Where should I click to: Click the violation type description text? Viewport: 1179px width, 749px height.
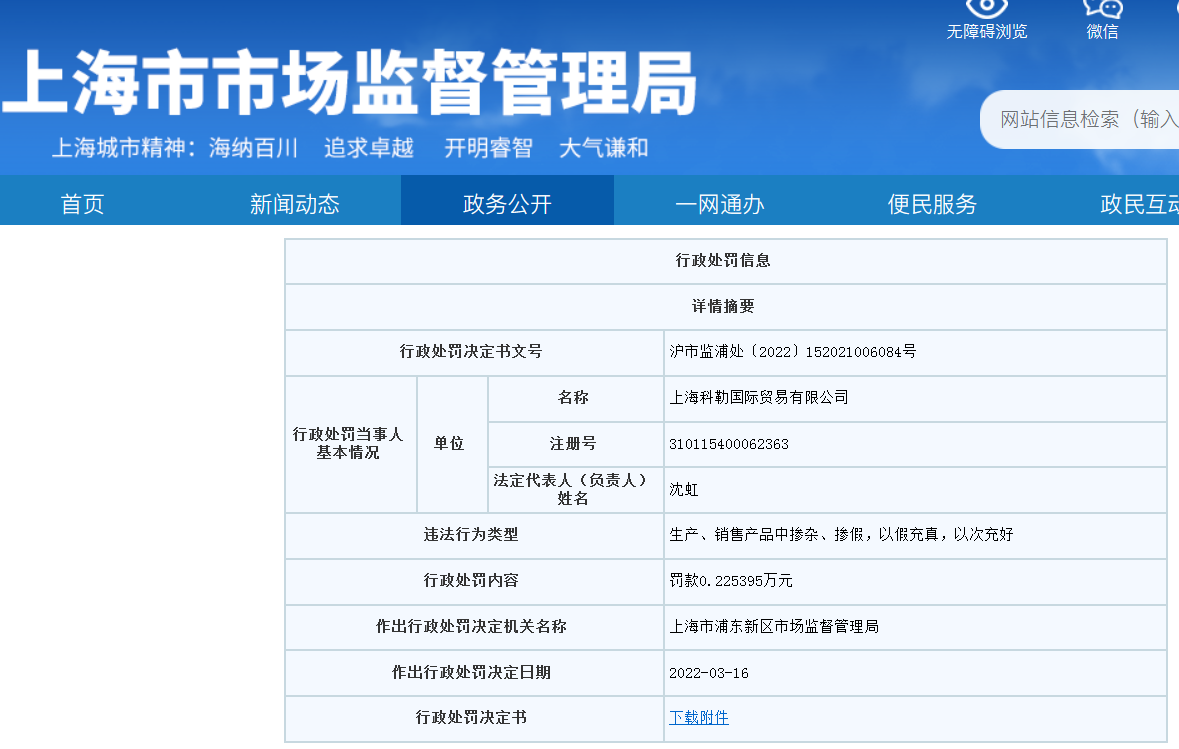point(840,535)
